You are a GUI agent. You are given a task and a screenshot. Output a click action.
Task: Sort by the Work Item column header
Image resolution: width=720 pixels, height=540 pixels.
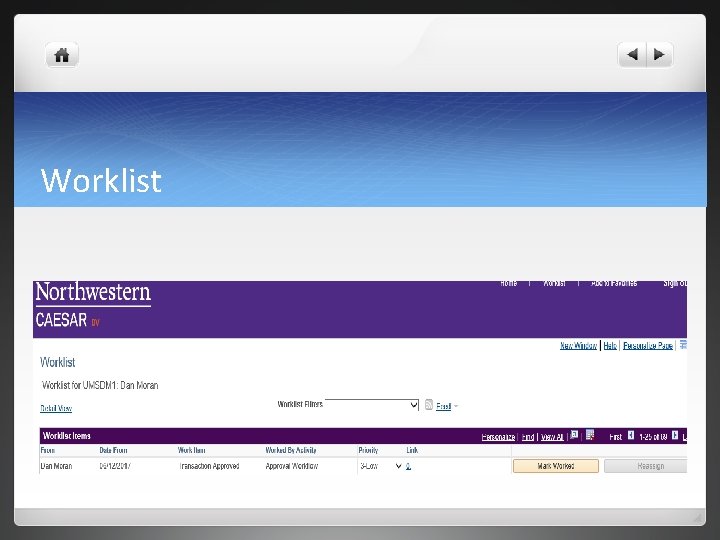[x=191, y=450]
